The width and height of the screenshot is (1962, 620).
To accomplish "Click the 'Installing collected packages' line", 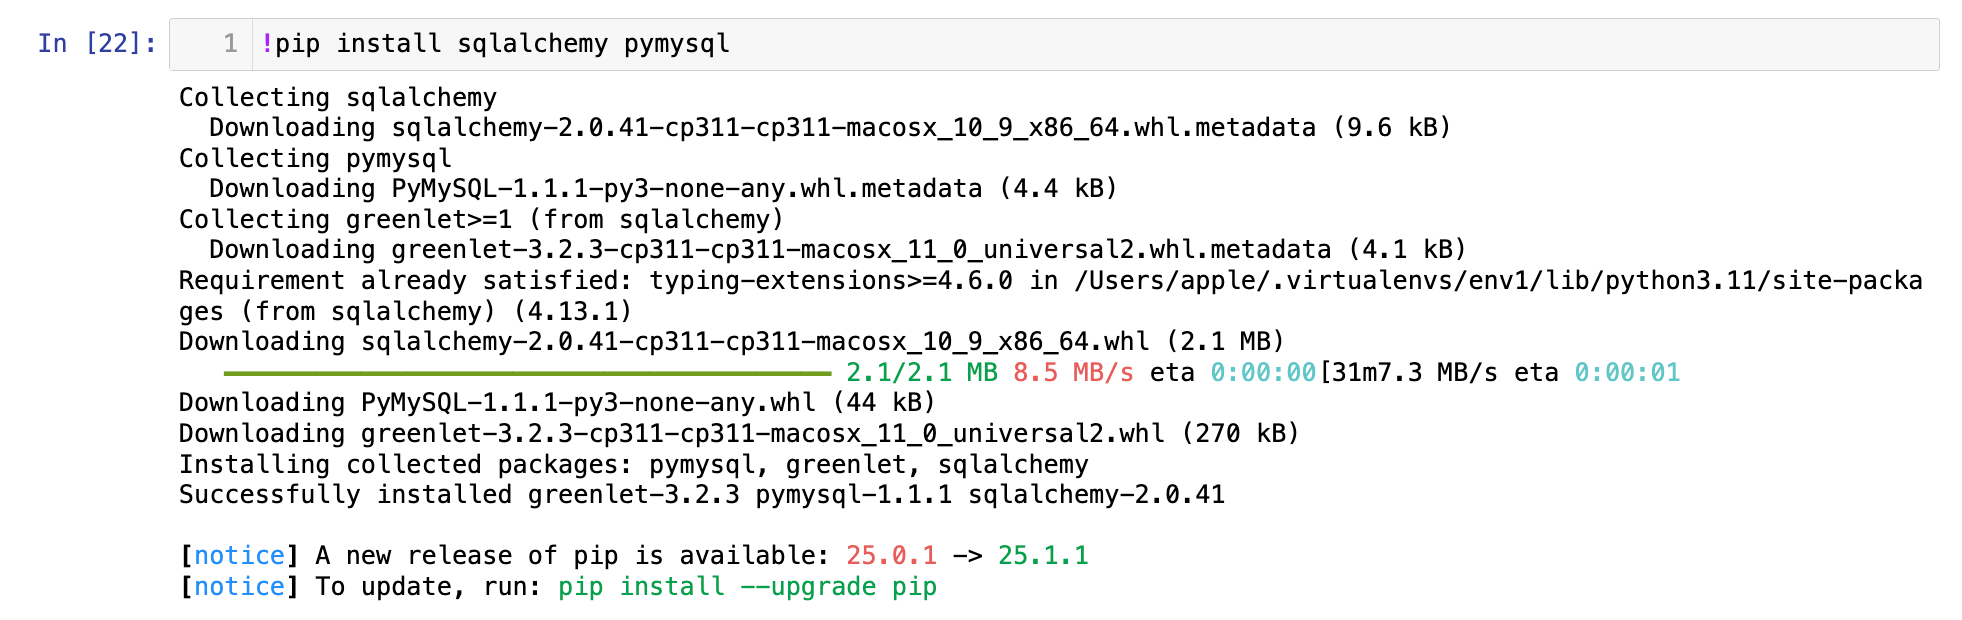I will click(x=633, y=465).
